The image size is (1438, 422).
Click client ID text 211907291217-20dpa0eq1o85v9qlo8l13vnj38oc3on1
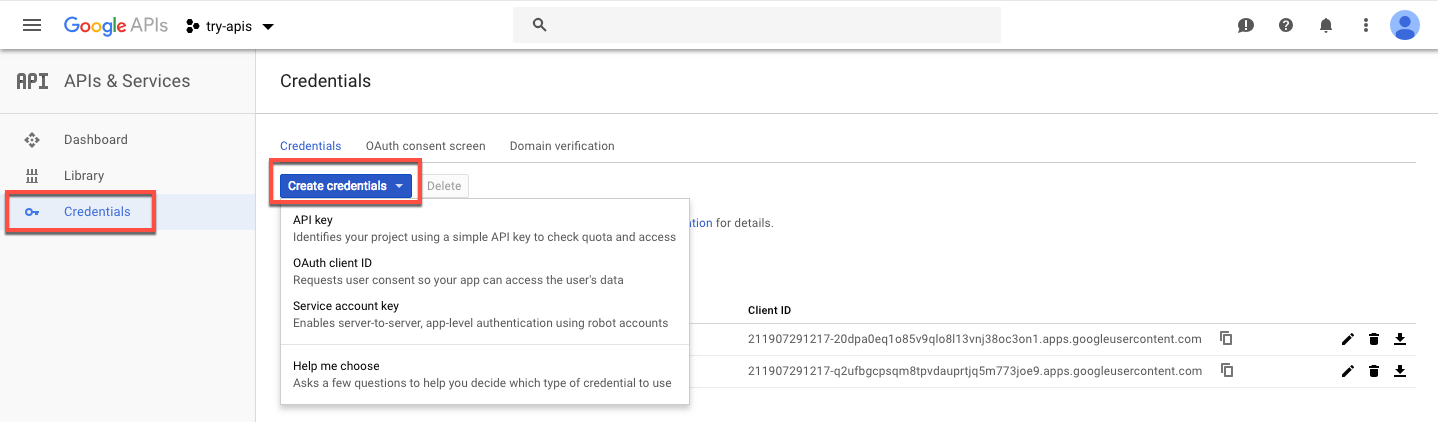point(975,340)
